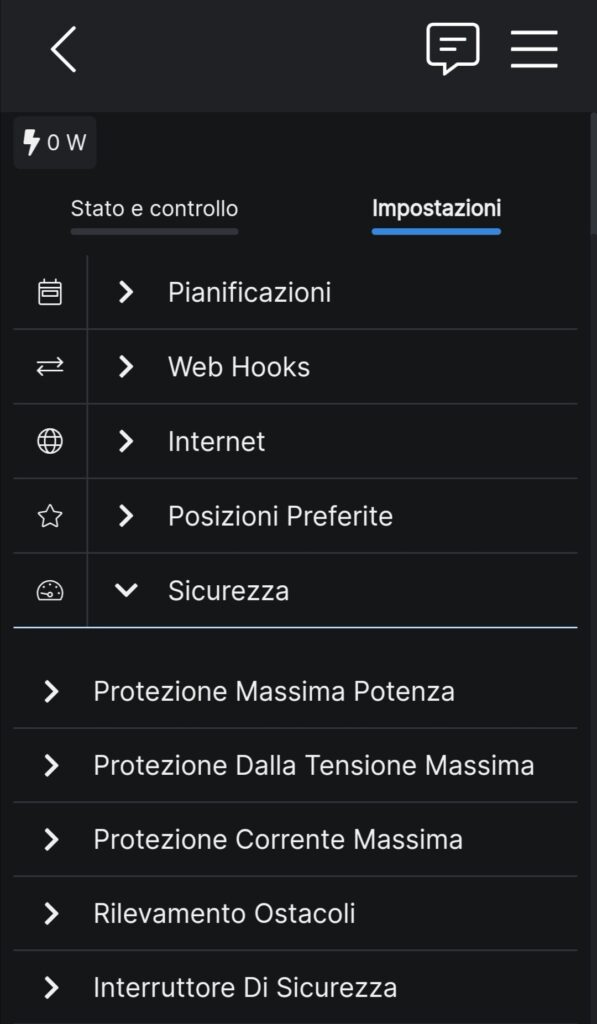Select the Web Hooks arrows icon

[50, 367]
